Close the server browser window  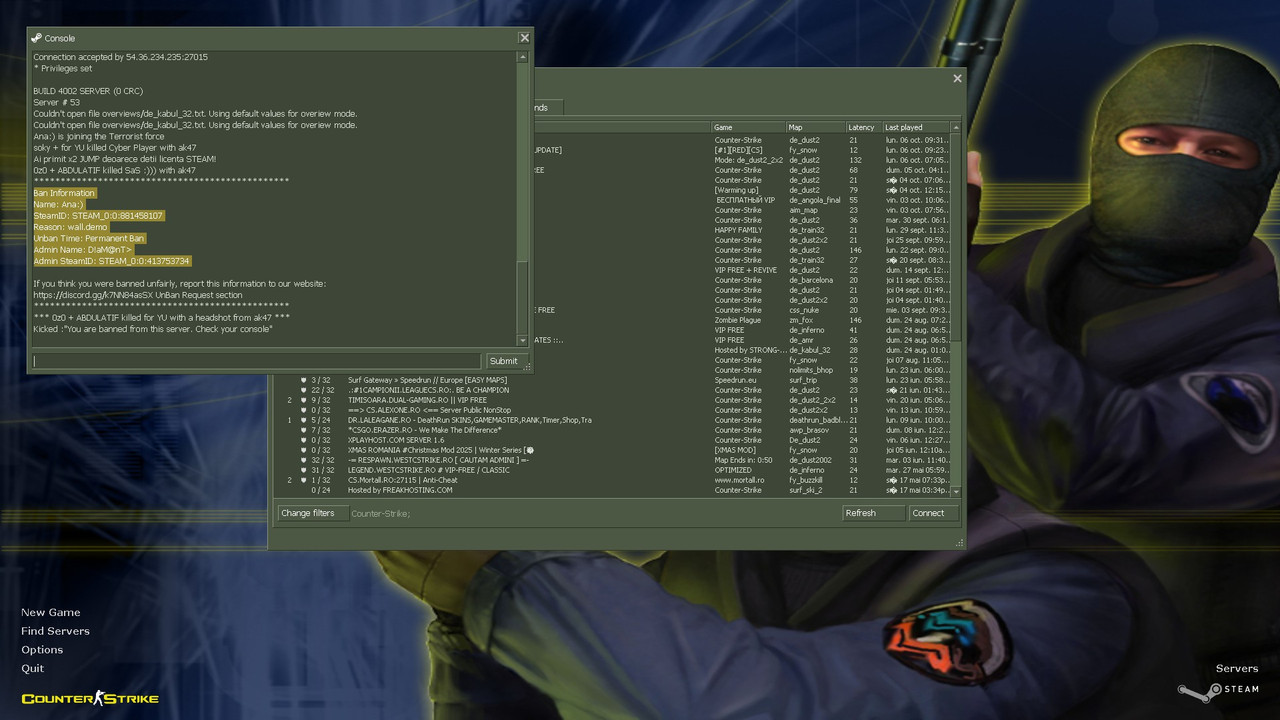pos(957,78)
